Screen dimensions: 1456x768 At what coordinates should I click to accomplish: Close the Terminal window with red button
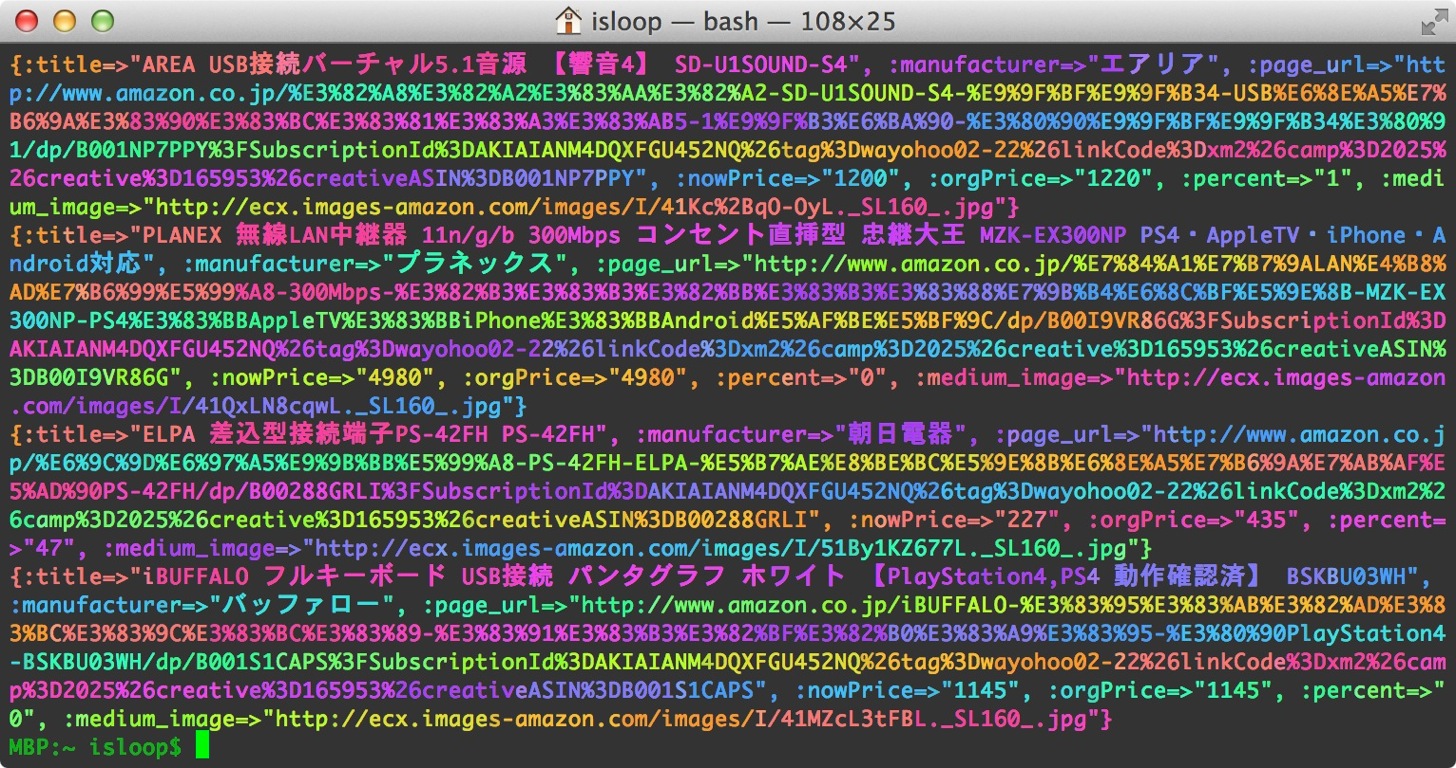point(27,20)
